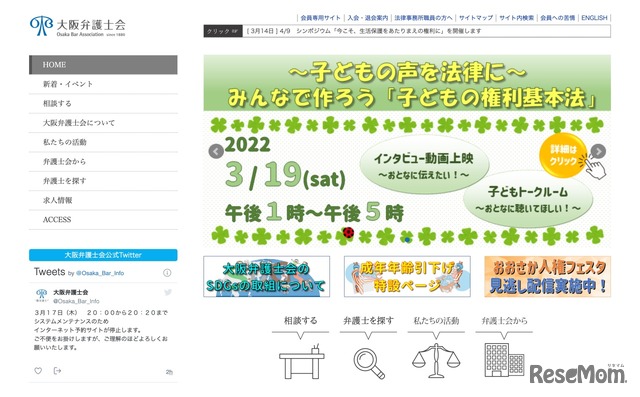
Task: Open 会員専用サイト top link
Action: pos(320,18)
